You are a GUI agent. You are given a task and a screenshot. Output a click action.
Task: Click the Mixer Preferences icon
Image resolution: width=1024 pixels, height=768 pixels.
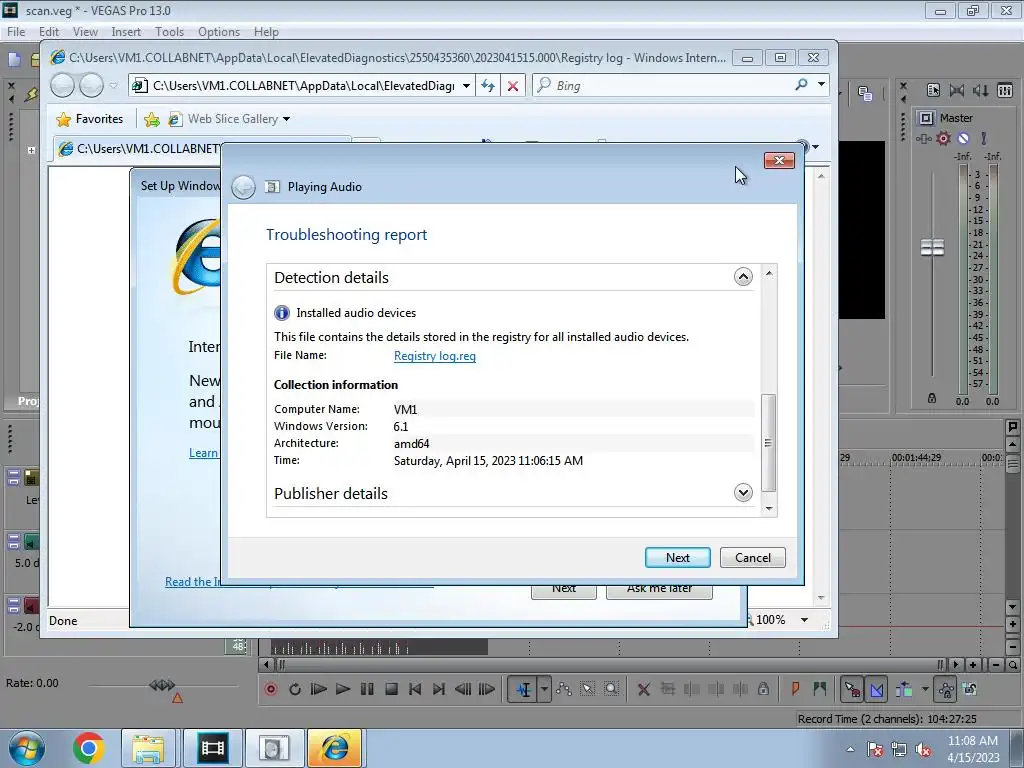(933, 91)
